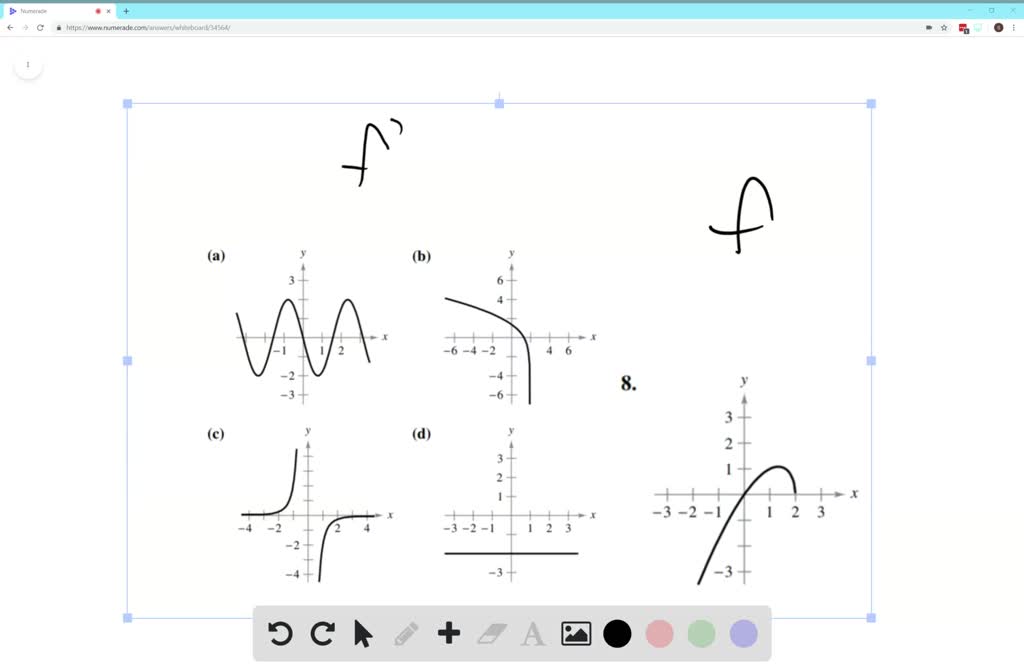
Task: Insert an image with the image tool
Action: coord(575,634)
